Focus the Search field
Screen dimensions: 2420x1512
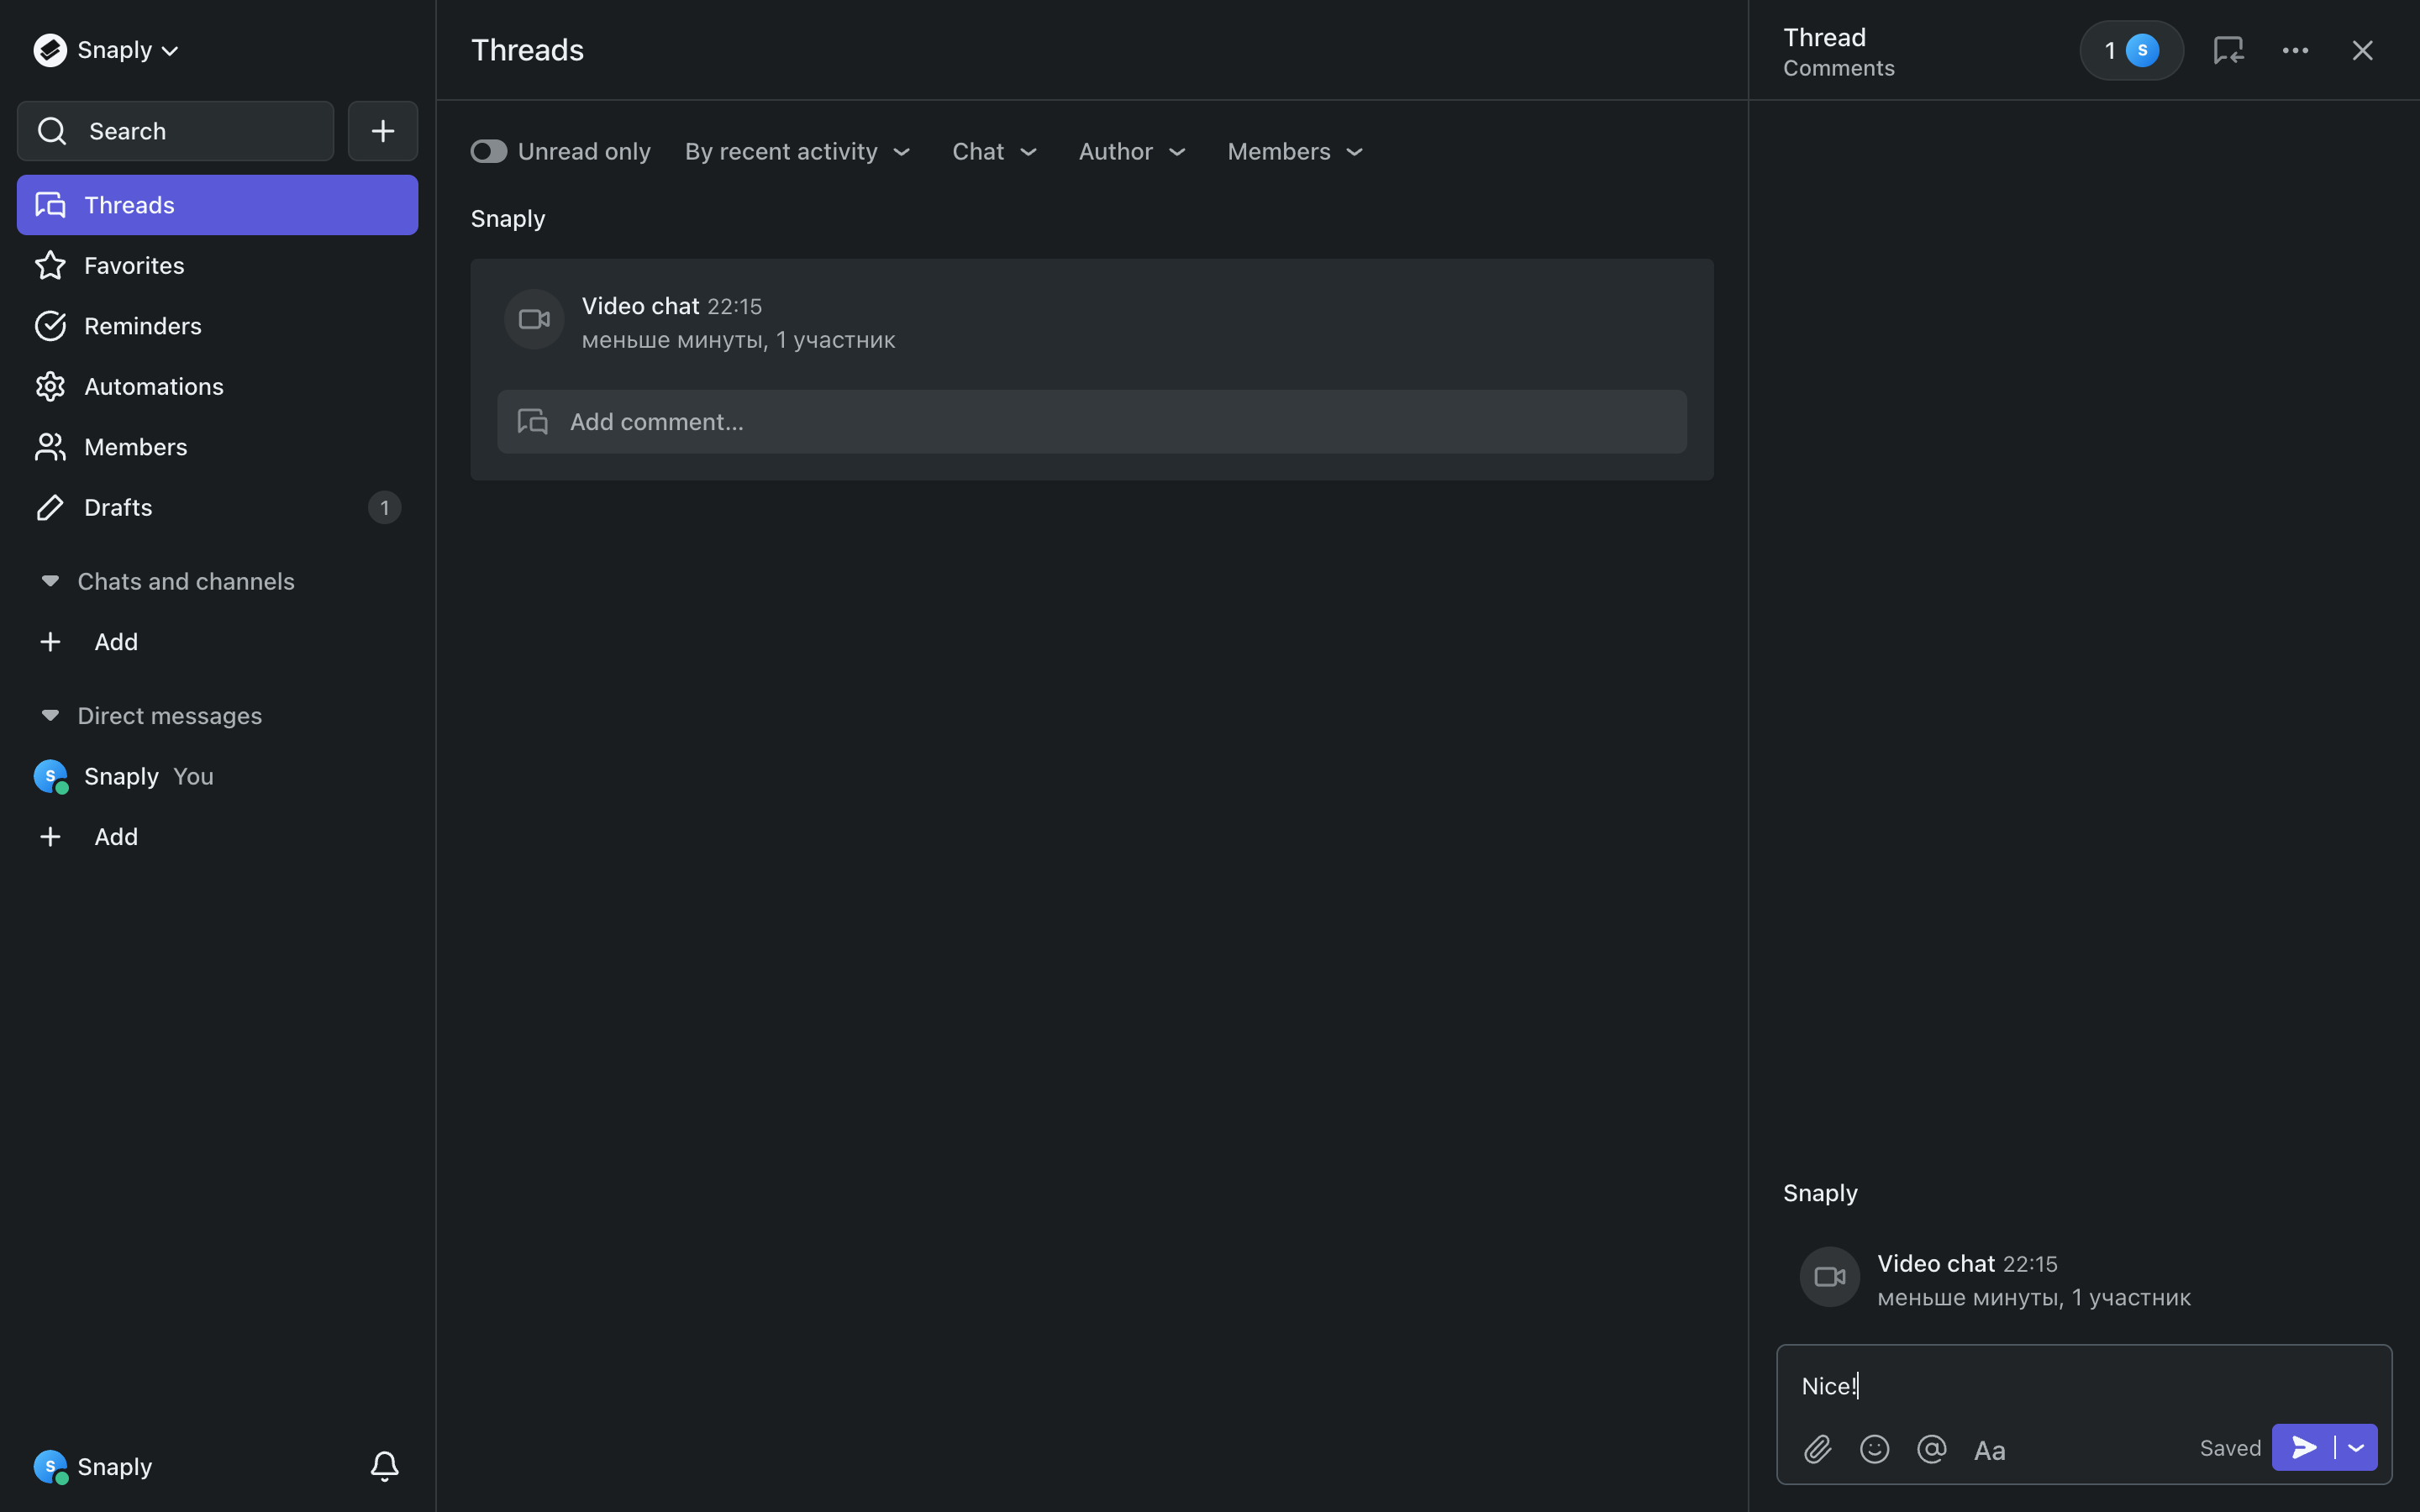click(x=175, y=131)
